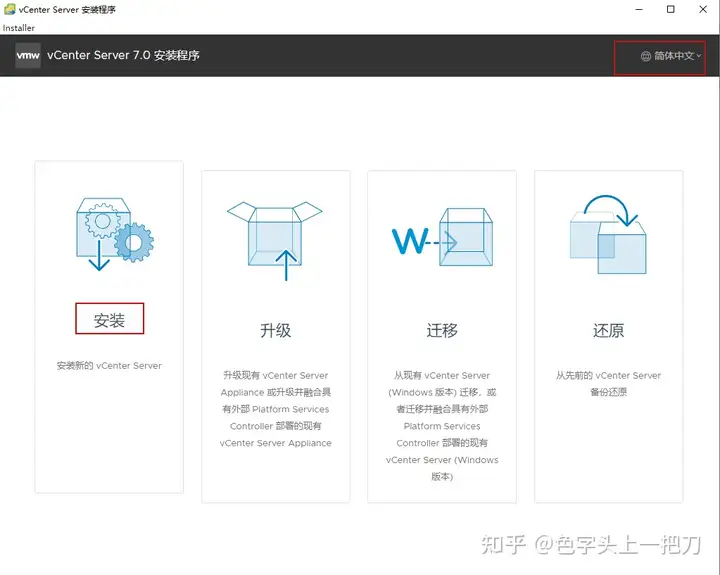Click the 迁移 description starting '从现有 vCenter Server'
The image size is (720, 575).
(442, 426)
